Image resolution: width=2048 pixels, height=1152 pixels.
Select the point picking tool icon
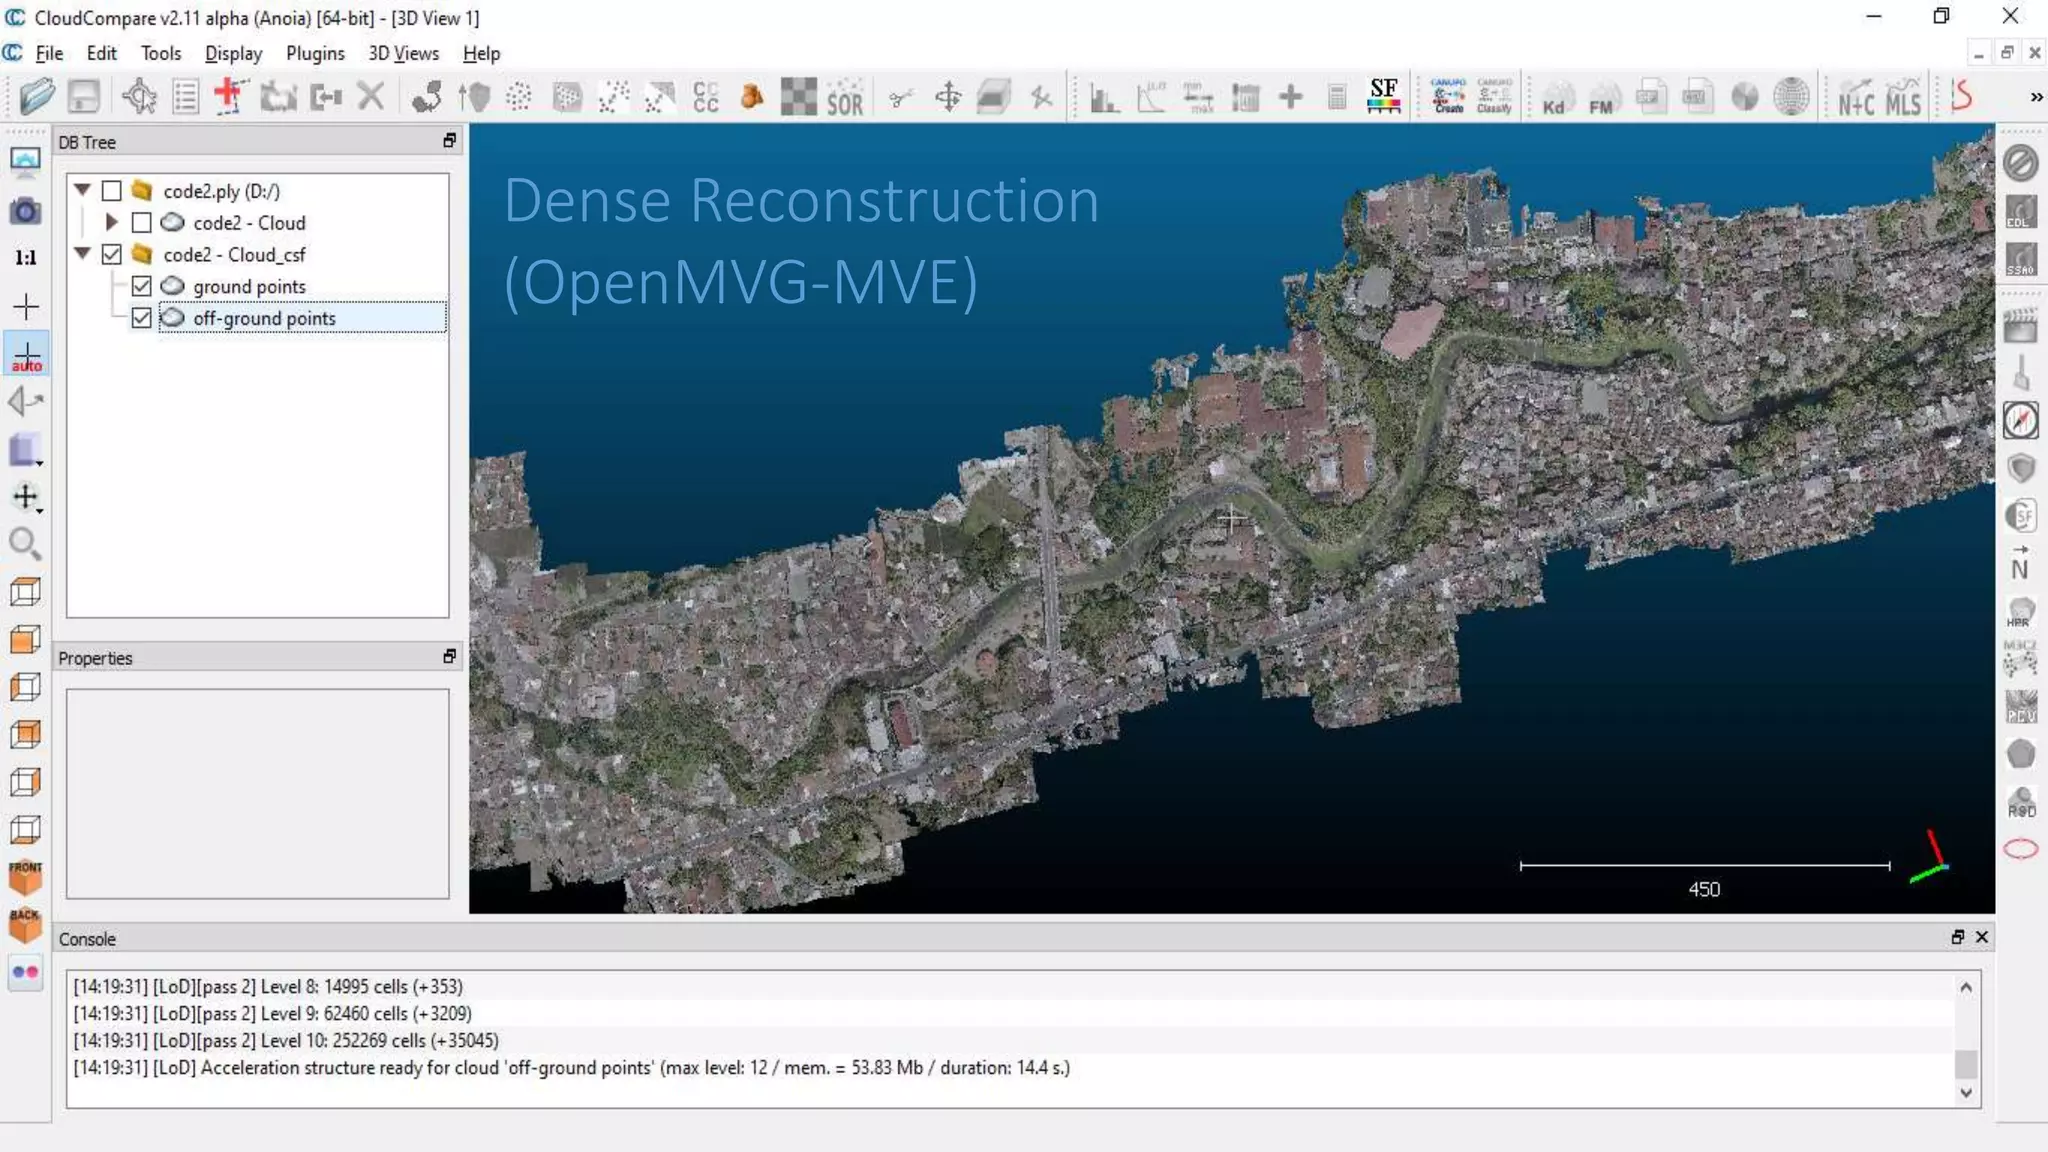[x=139, y=97]
